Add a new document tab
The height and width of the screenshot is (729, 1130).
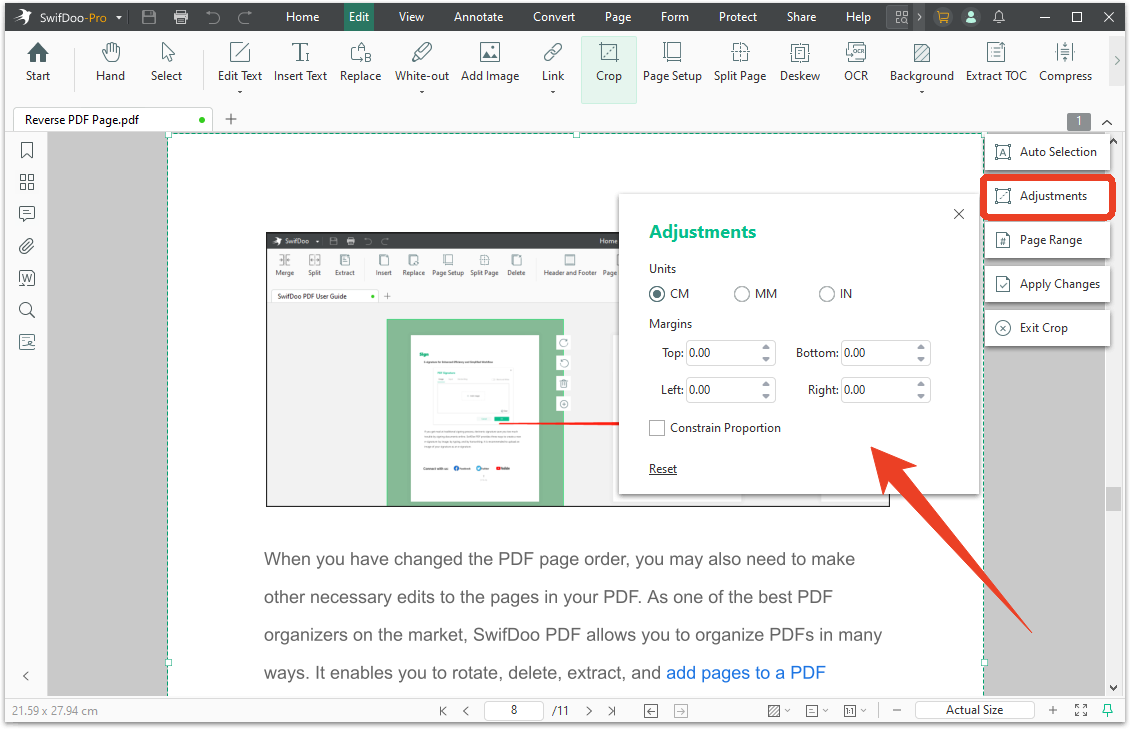pos(231,119)
